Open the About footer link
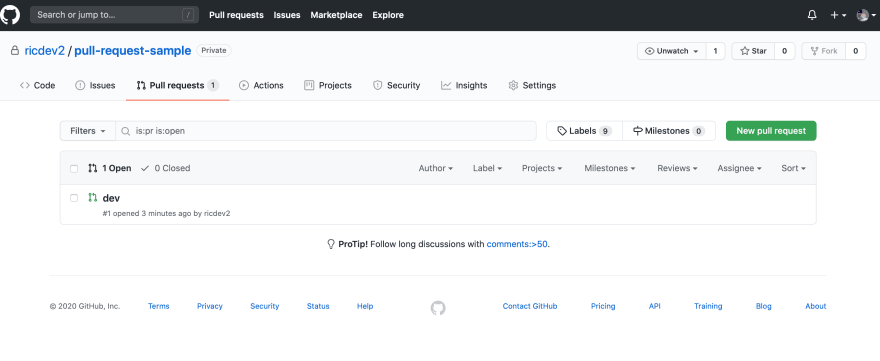 coord(815,306)
